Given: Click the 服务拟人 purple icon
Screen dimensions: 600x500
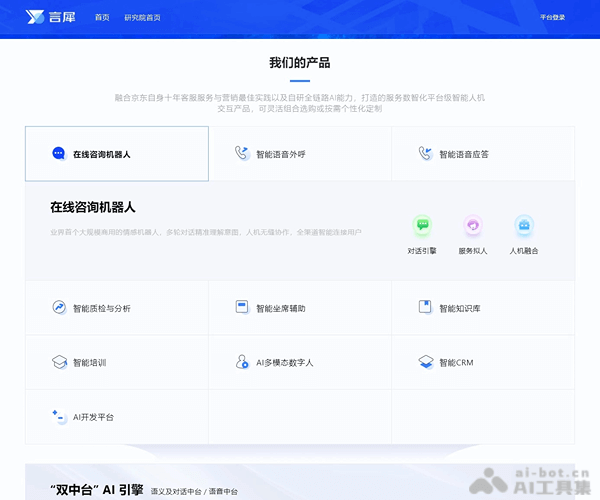Looking at the screenshot, I should tap(473, 226).
